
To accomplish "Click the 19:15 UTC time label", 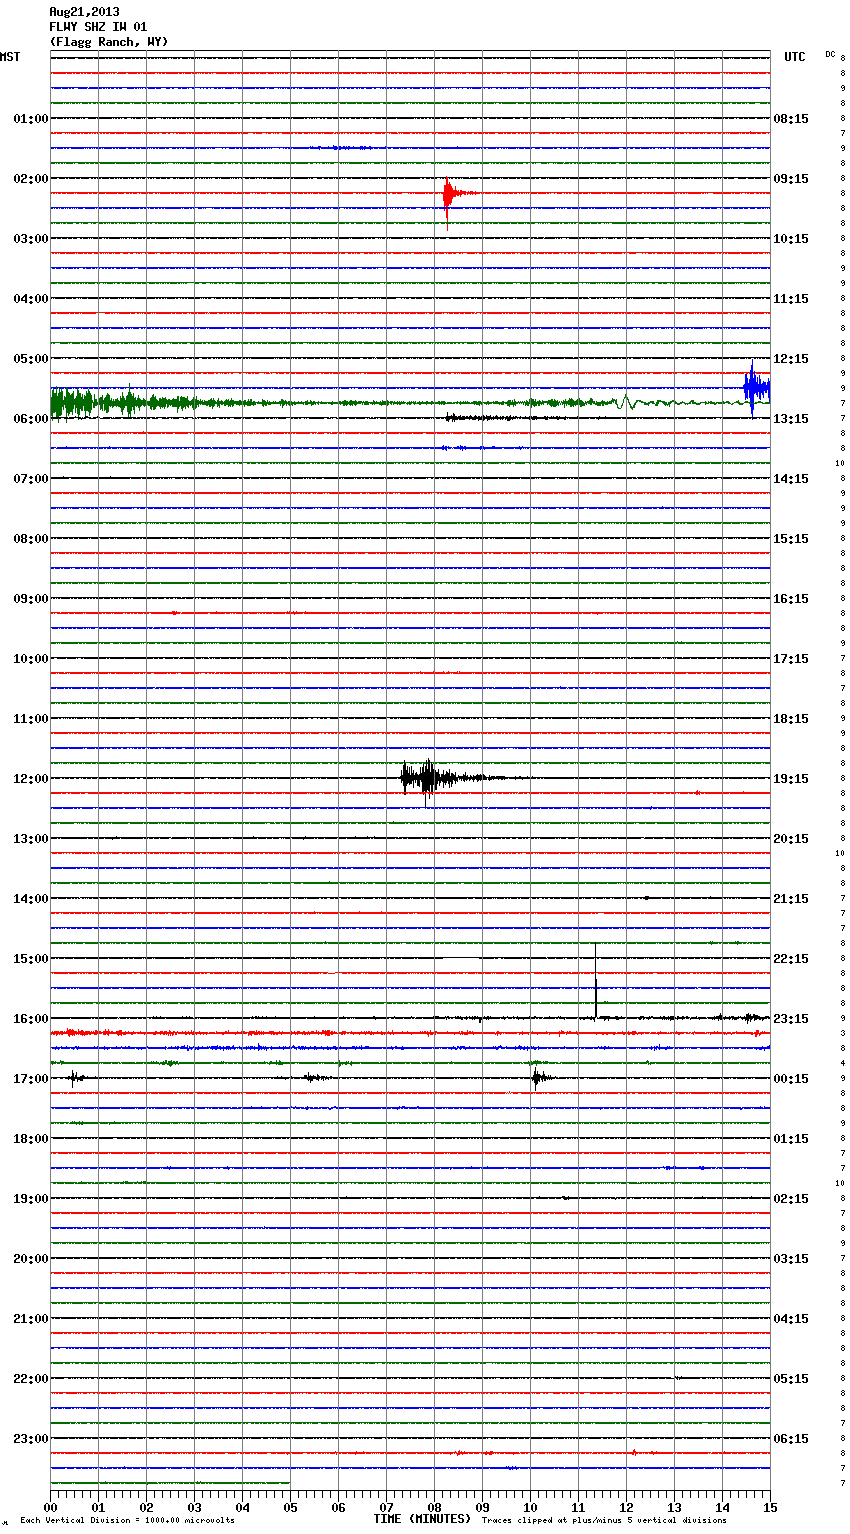I will click(x=791, y=779).
